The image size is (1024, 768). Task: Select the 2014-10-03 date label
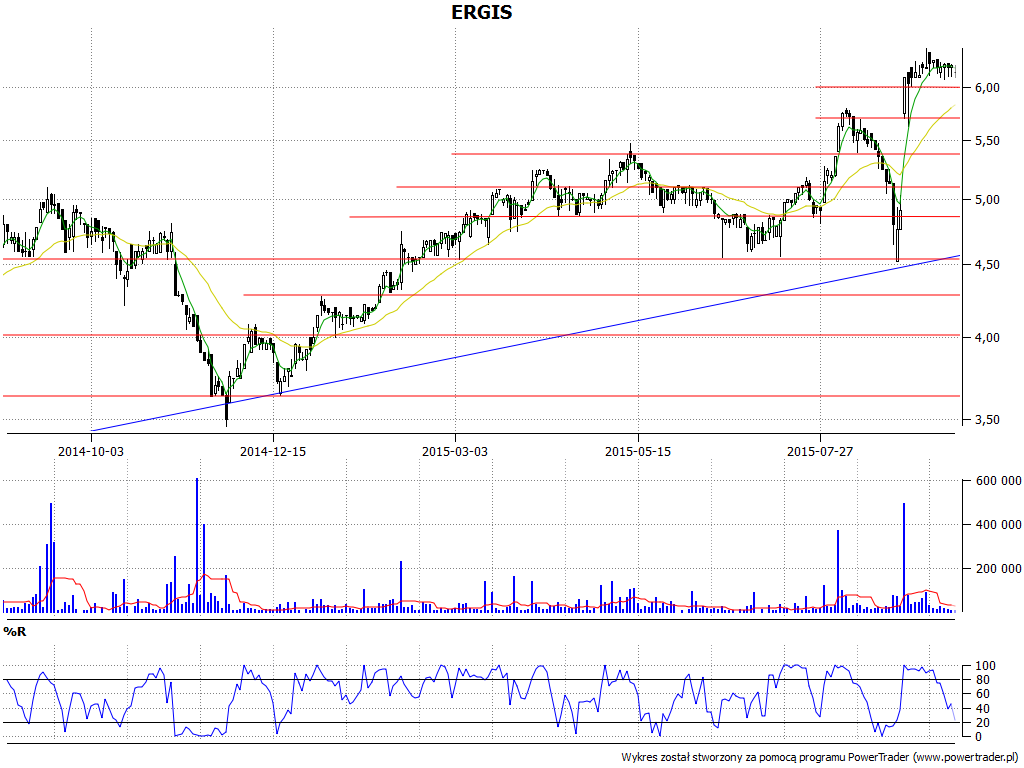[x=90, y=451]
